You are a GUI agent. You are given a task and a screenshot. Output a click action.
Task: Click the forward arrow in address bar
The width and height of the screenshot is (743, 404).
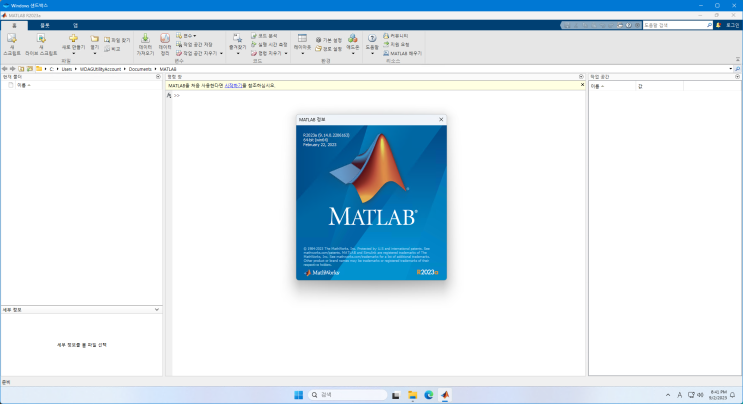[13, 69]
